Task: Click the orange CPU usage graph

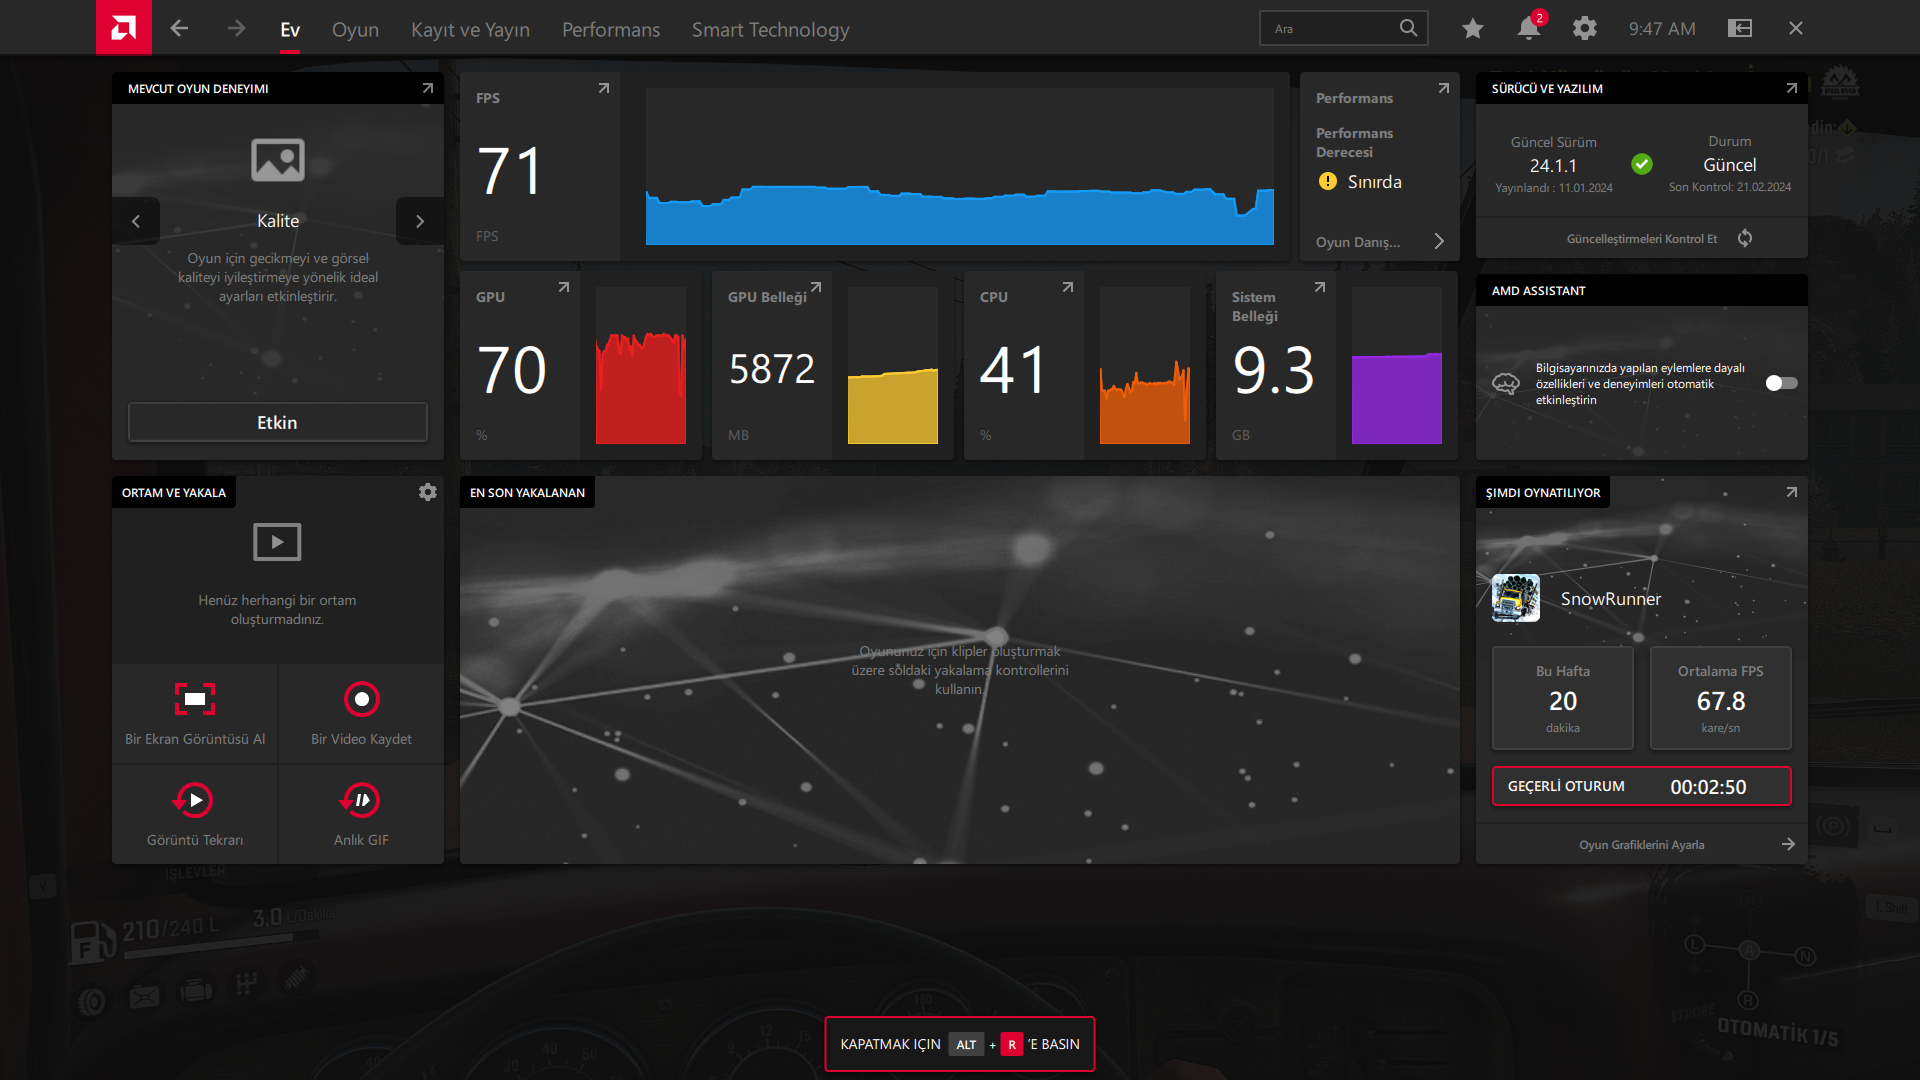Action: (1145, 365)
